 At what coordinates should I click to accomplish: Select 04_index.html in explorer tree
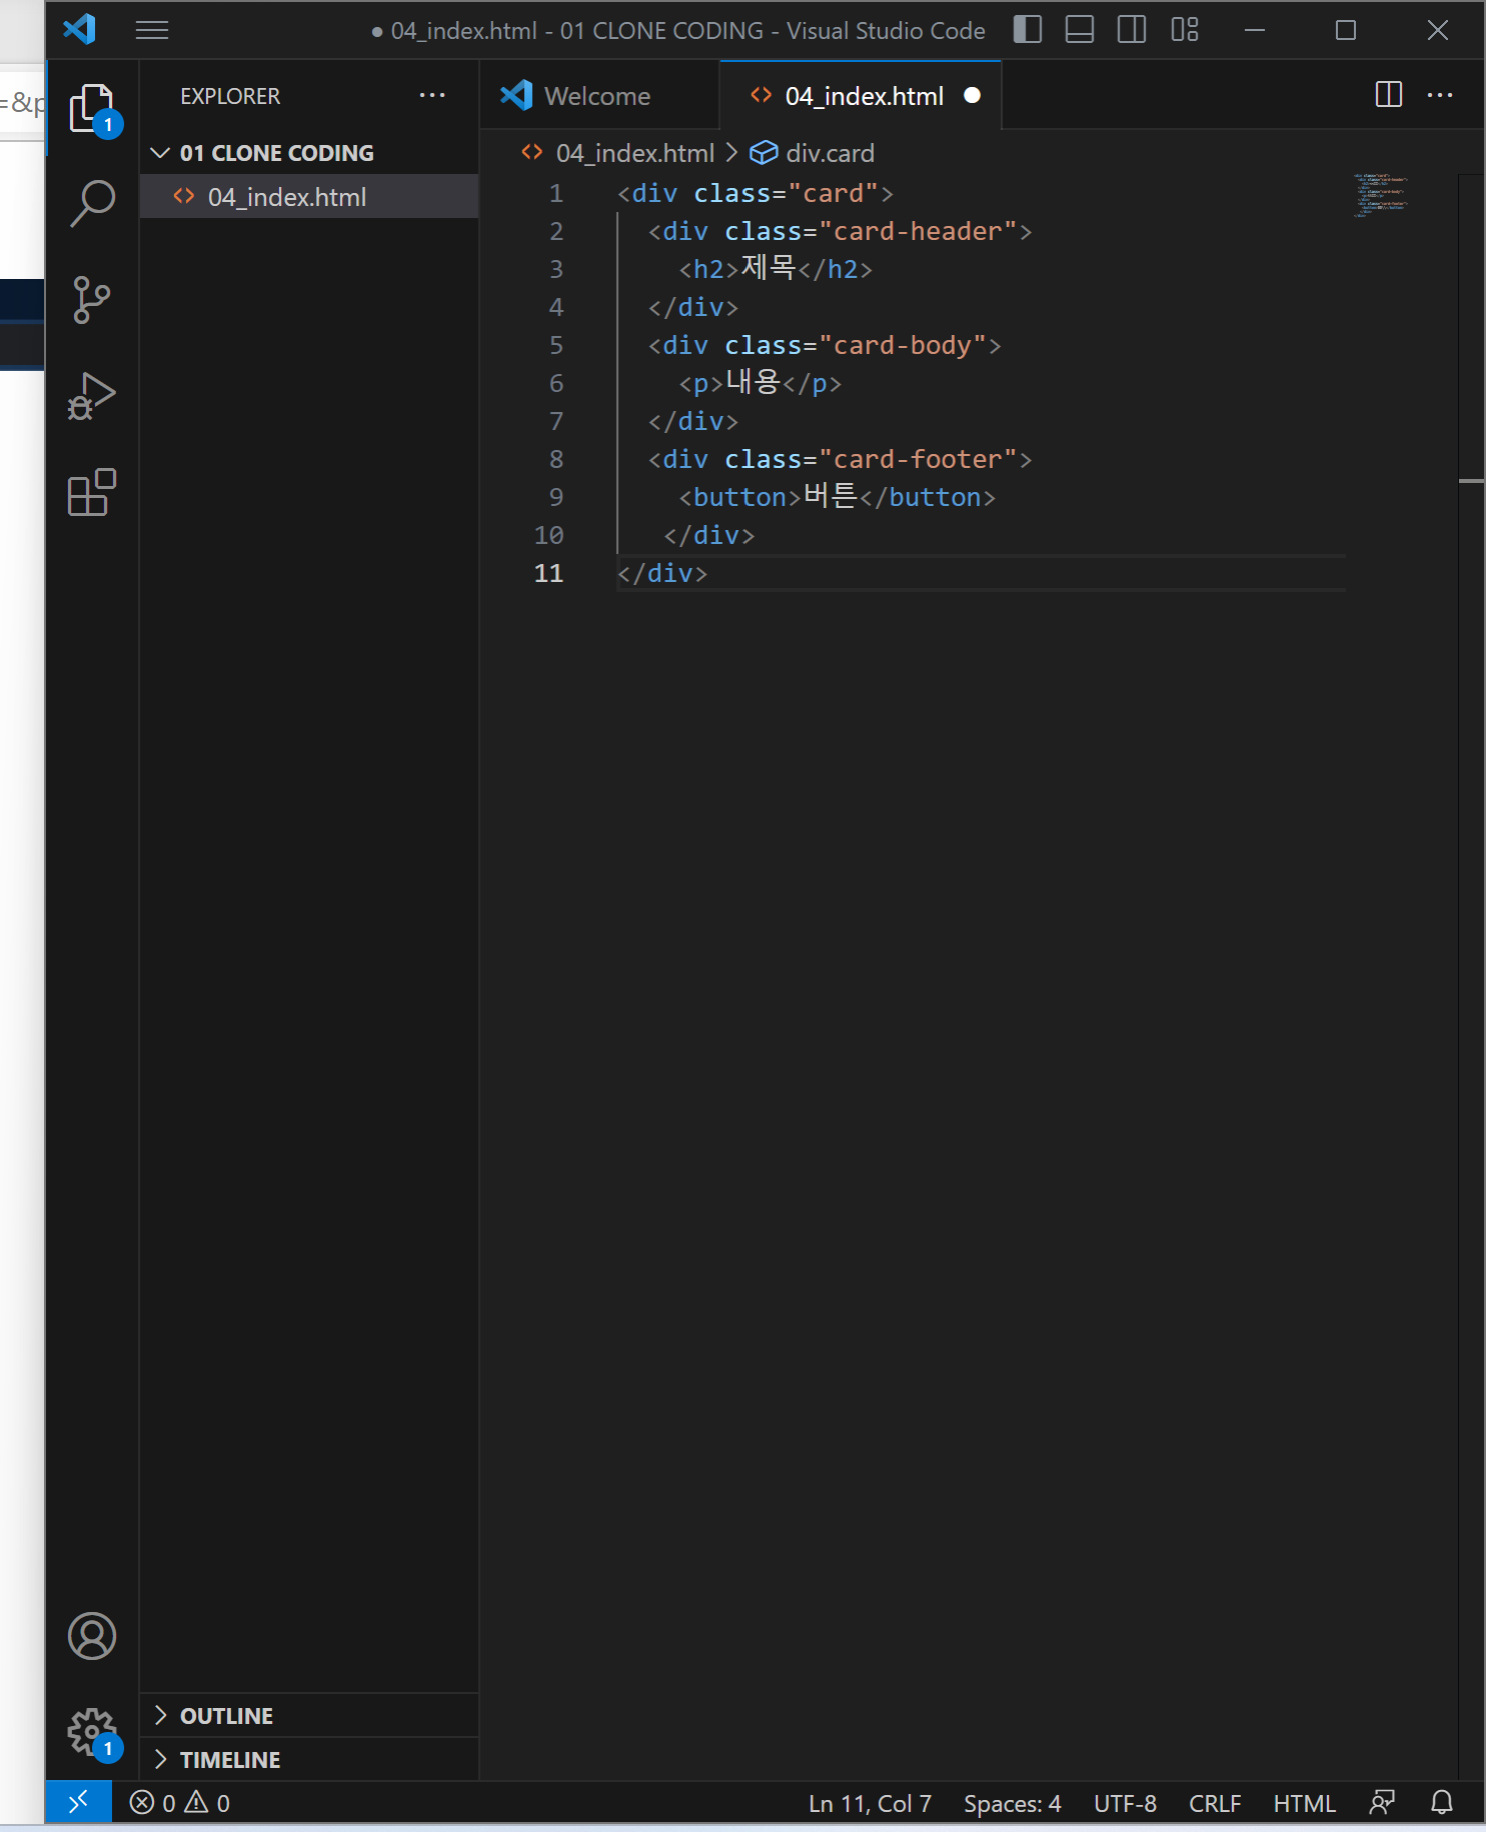tap(309, 197)
